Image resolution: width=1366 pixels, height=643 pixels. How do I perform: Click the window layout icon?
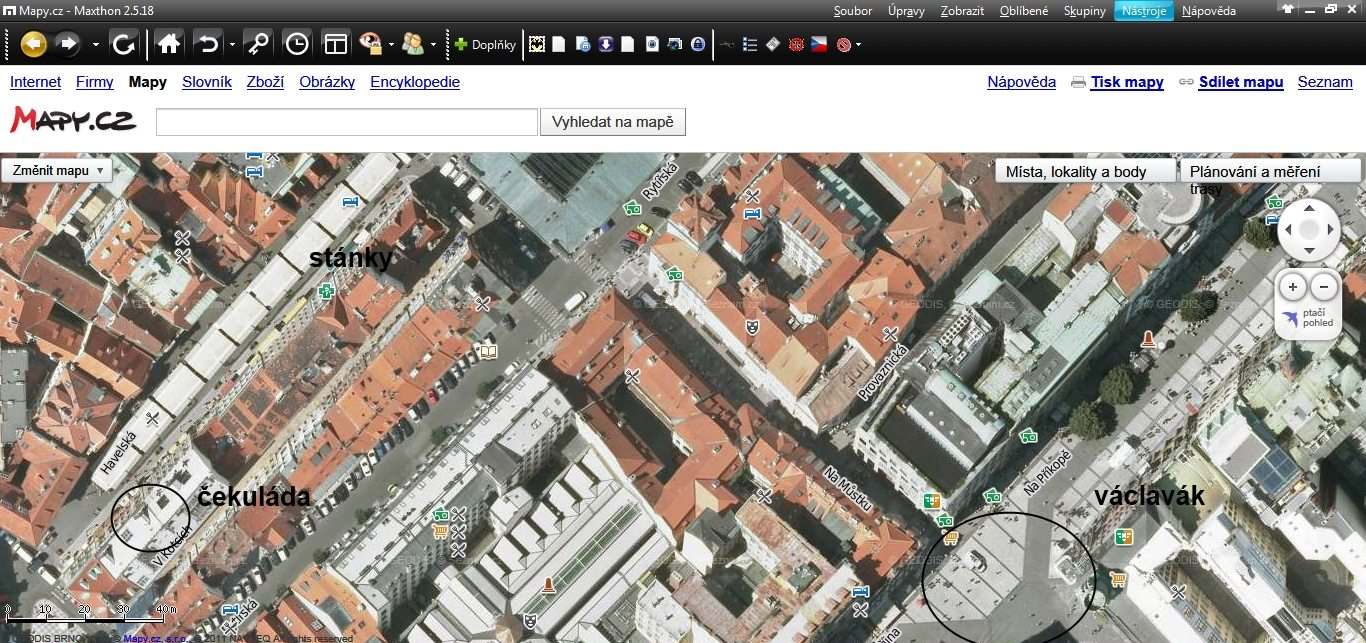[x=335, y=44]
